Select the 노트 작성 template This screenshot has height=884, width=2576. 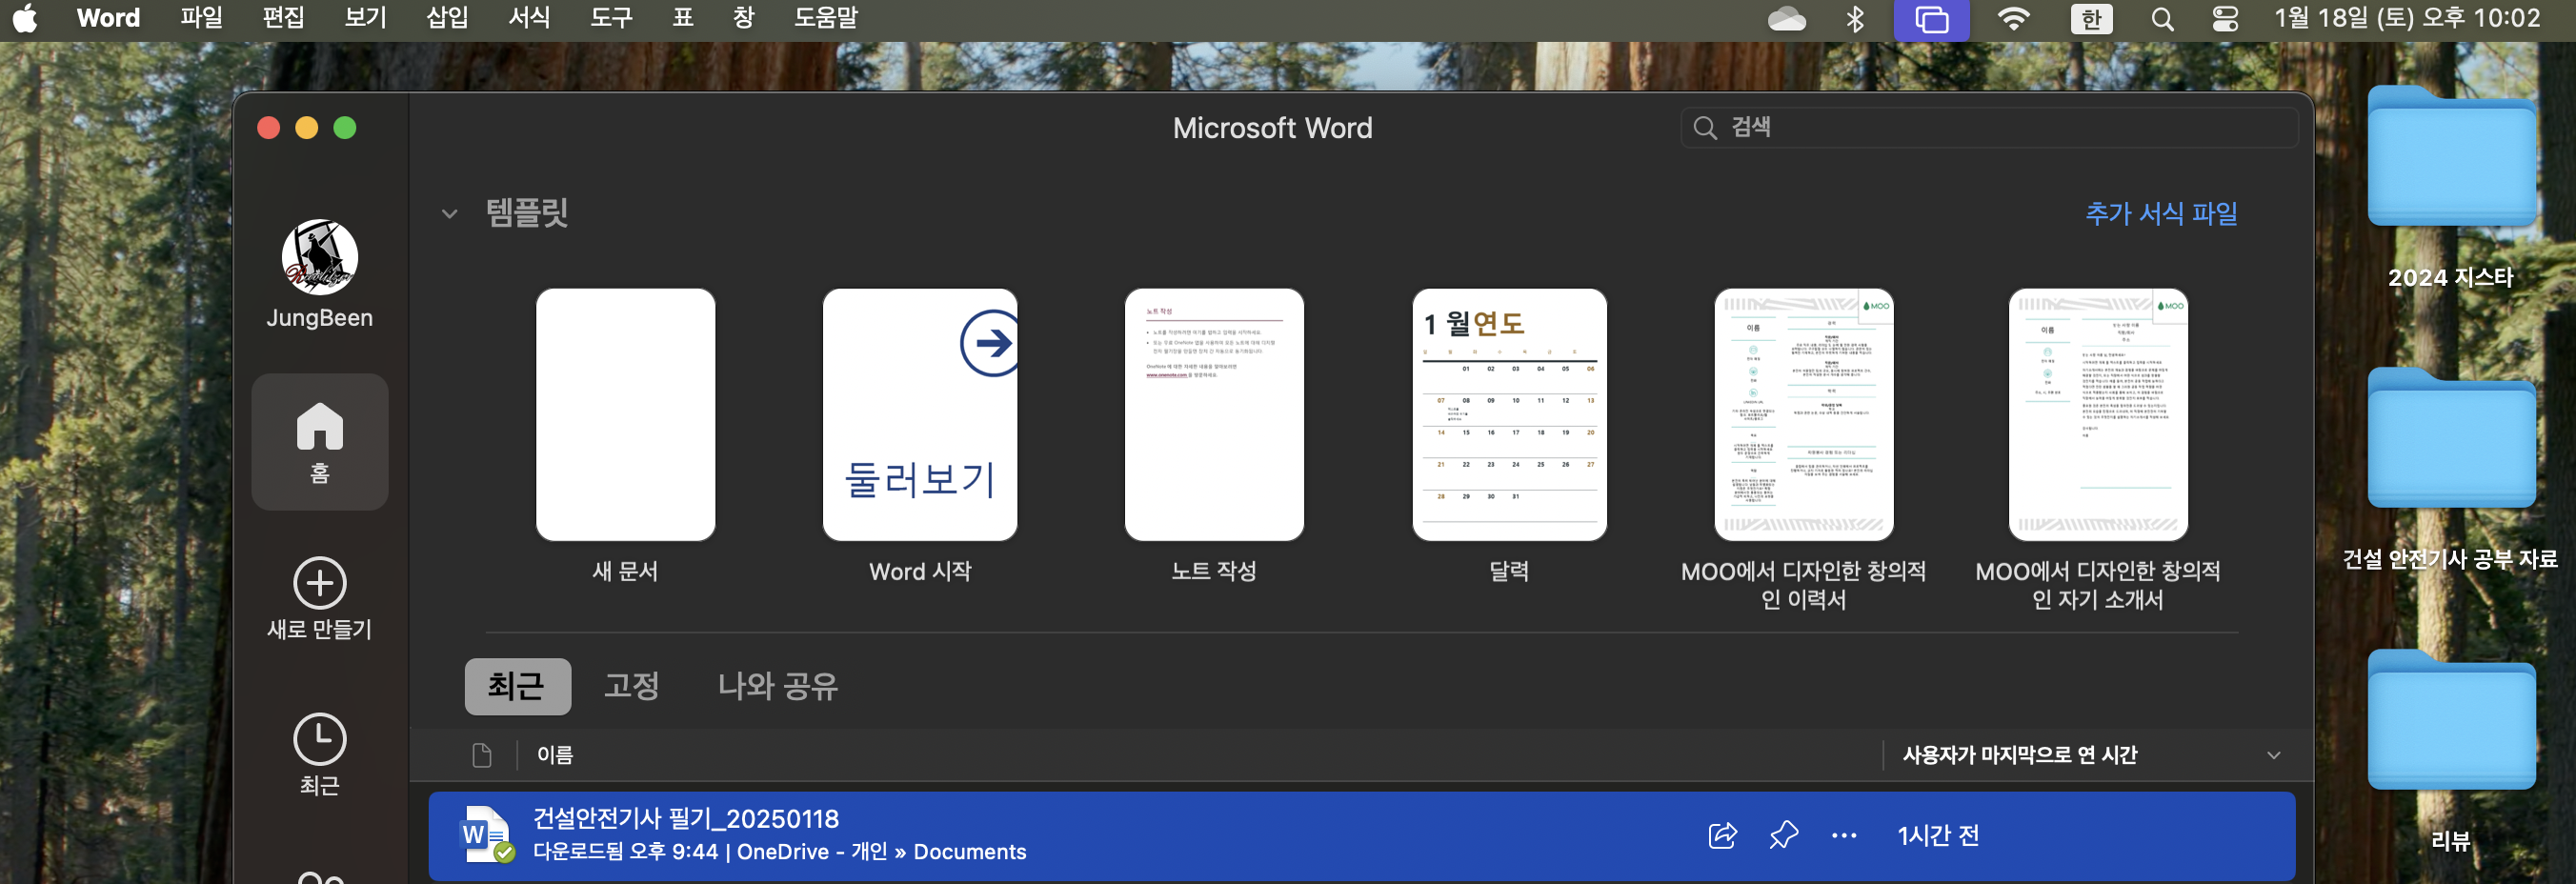click(1214, 415)
